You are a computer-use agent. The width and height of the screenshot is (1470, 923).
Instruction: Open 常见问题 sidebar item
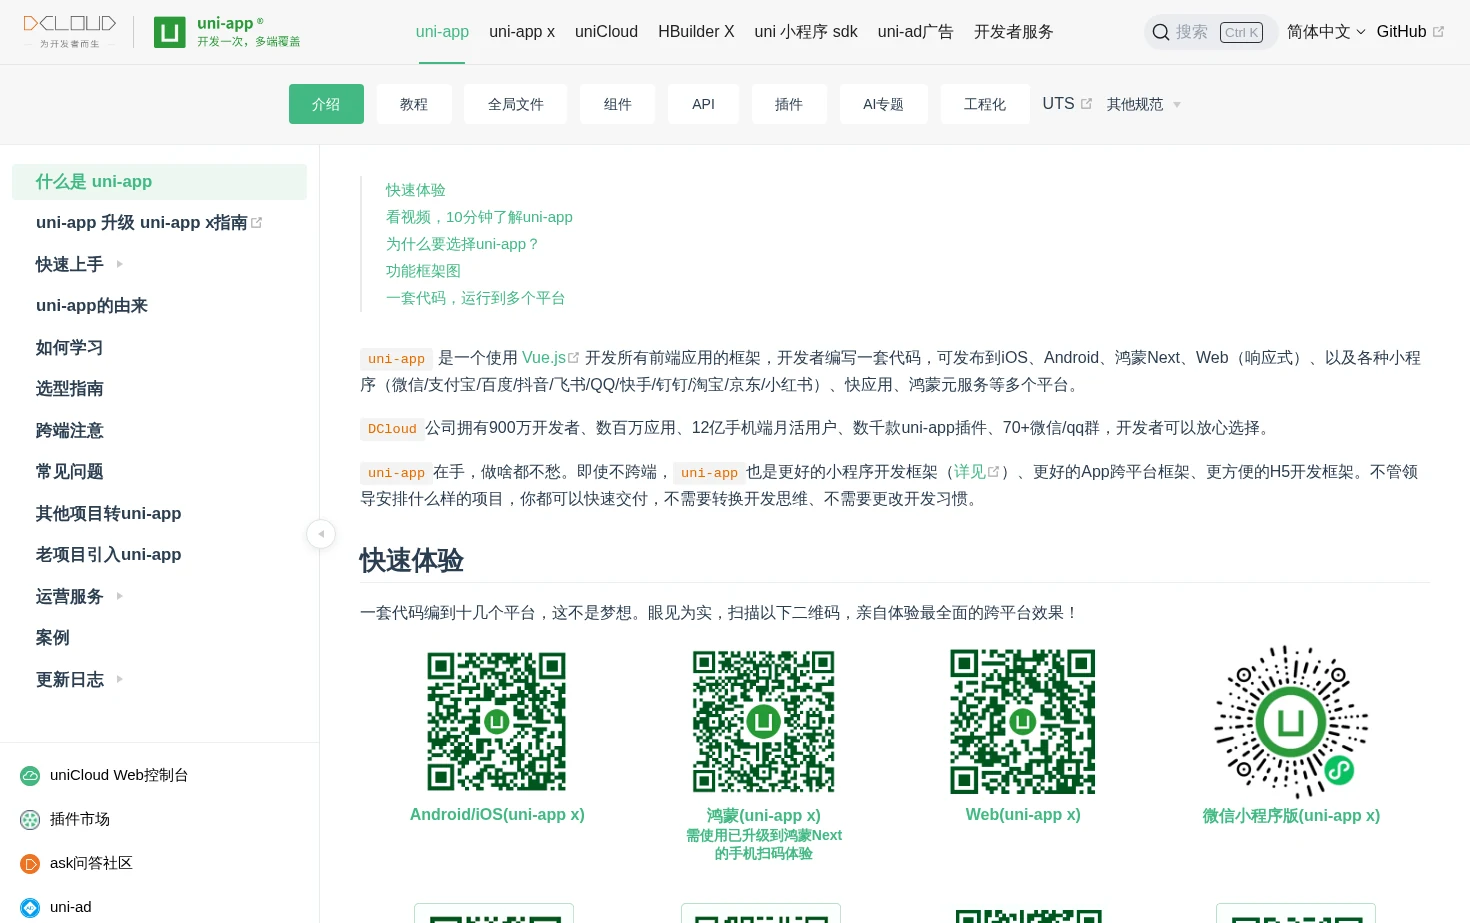pyautogui.click(x=69, y=472)
